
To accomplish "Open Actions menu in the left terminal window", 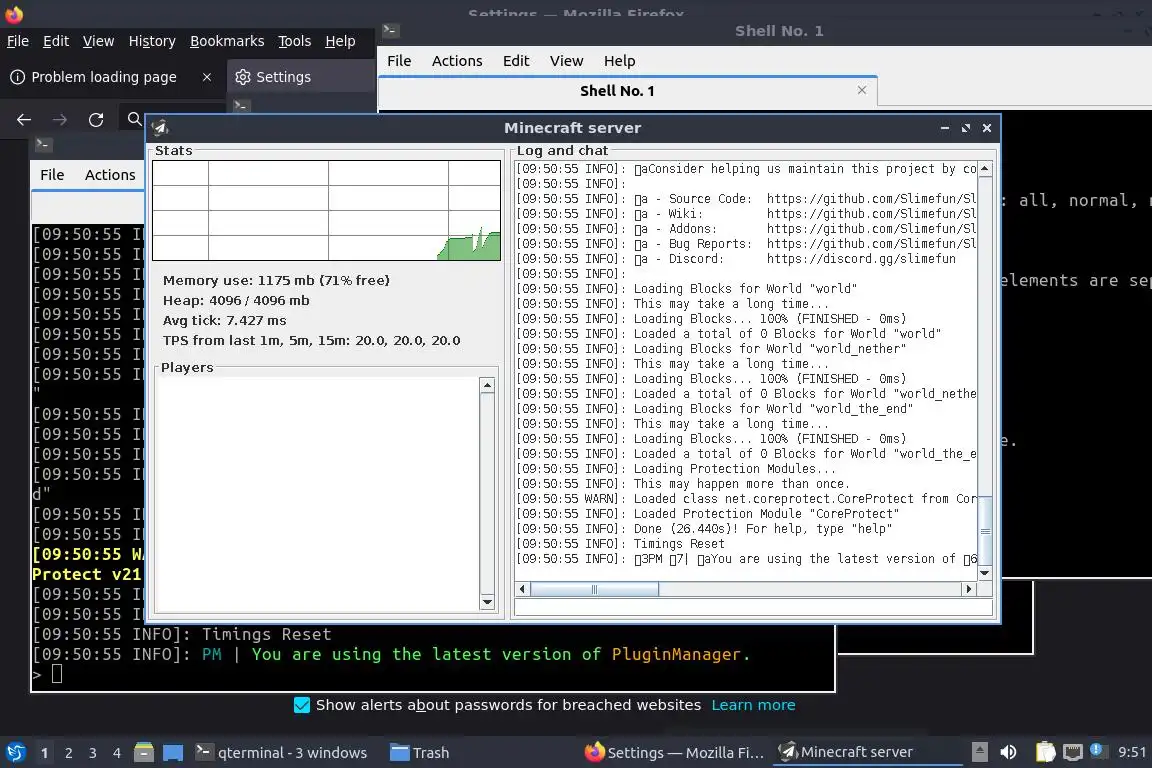I will tap(110, 175).
